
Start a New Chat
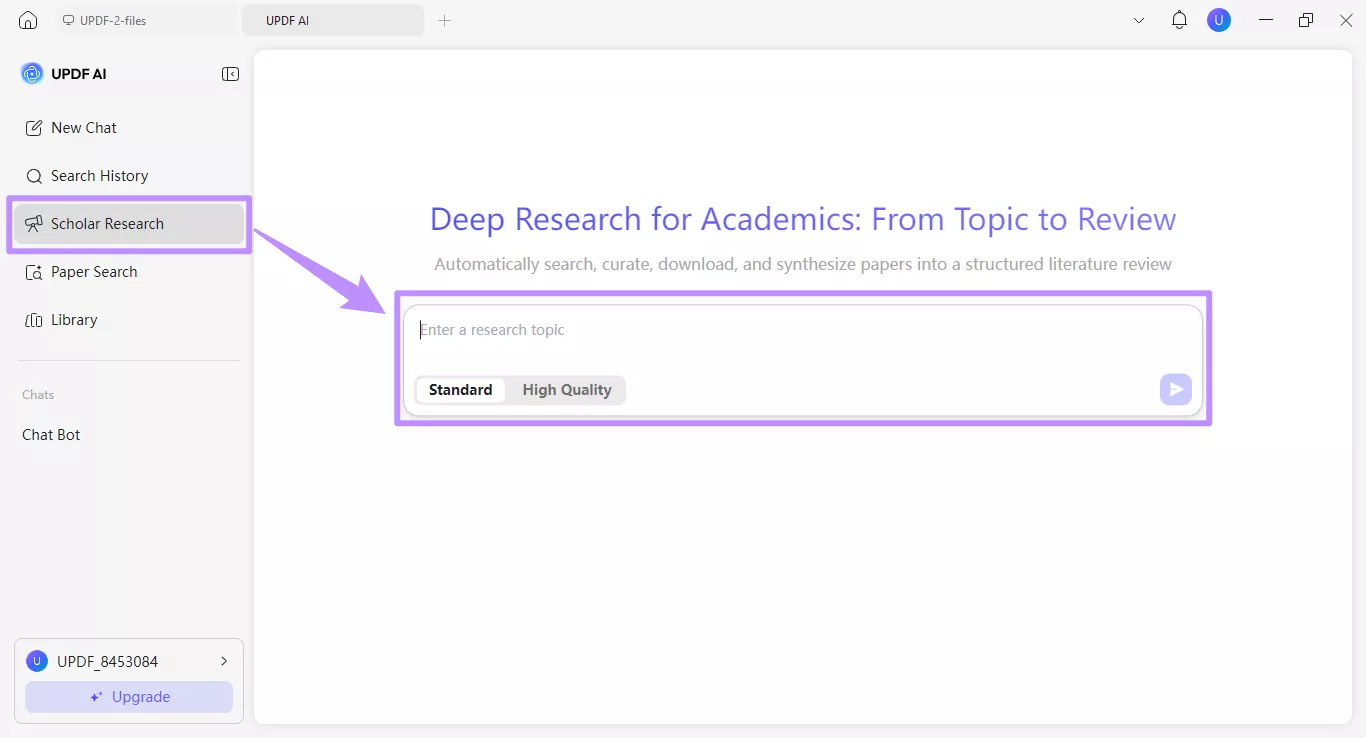coord(129,128)
